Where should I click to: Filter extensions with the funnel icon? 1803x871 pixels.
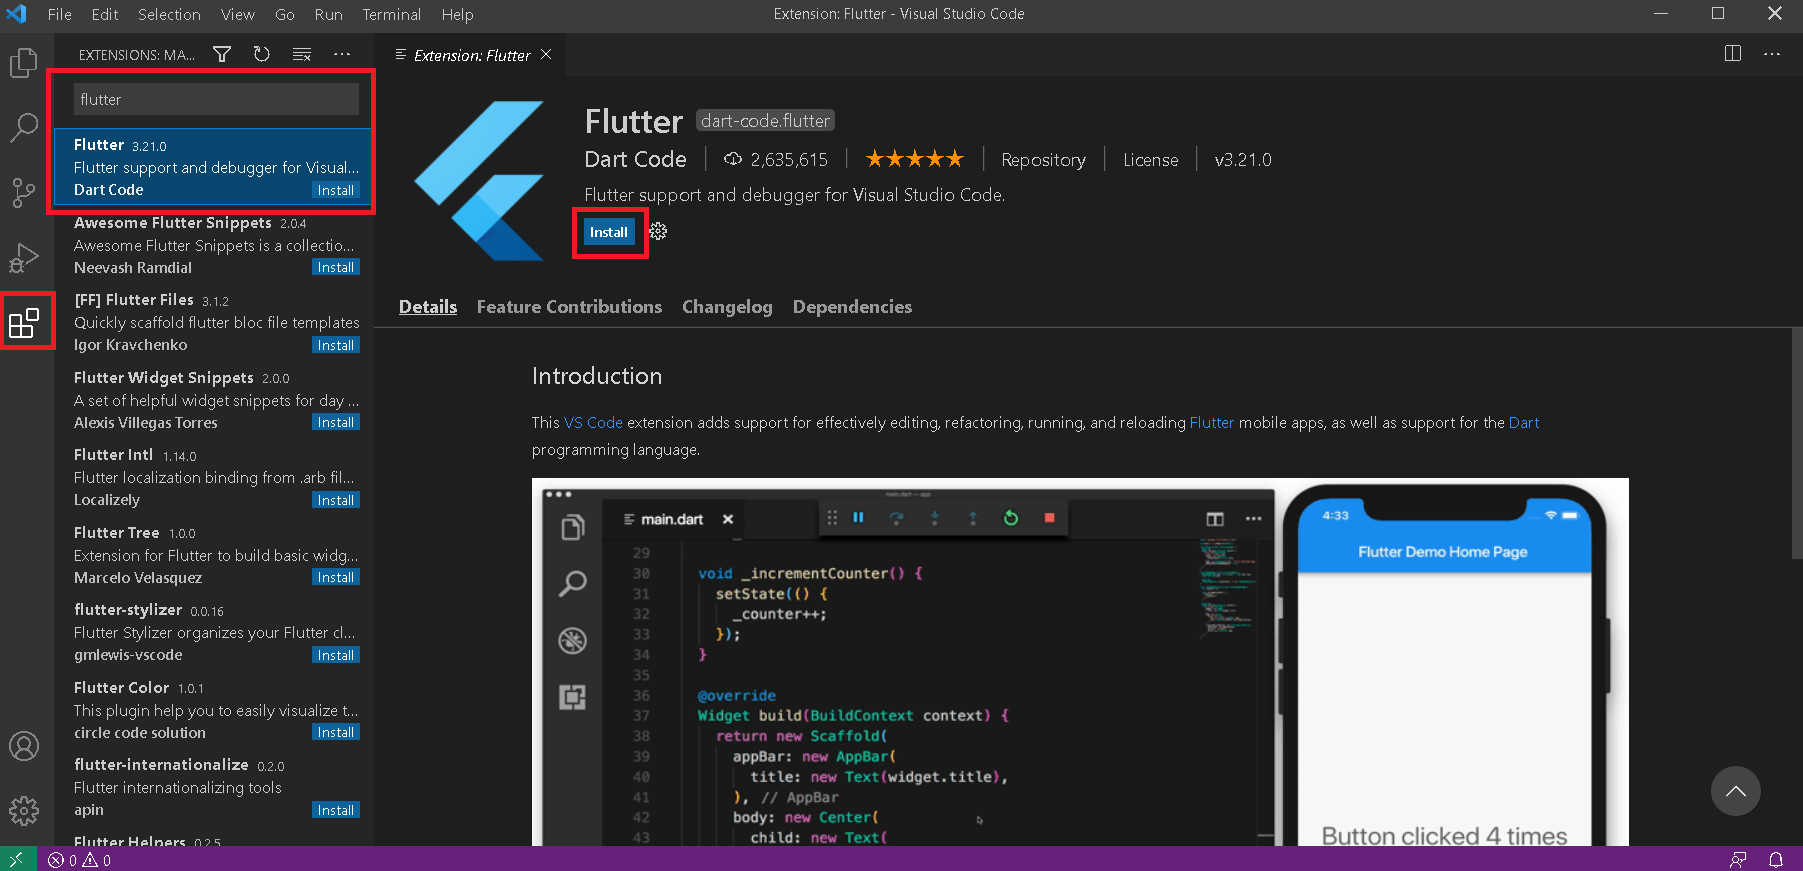[222, 54]
